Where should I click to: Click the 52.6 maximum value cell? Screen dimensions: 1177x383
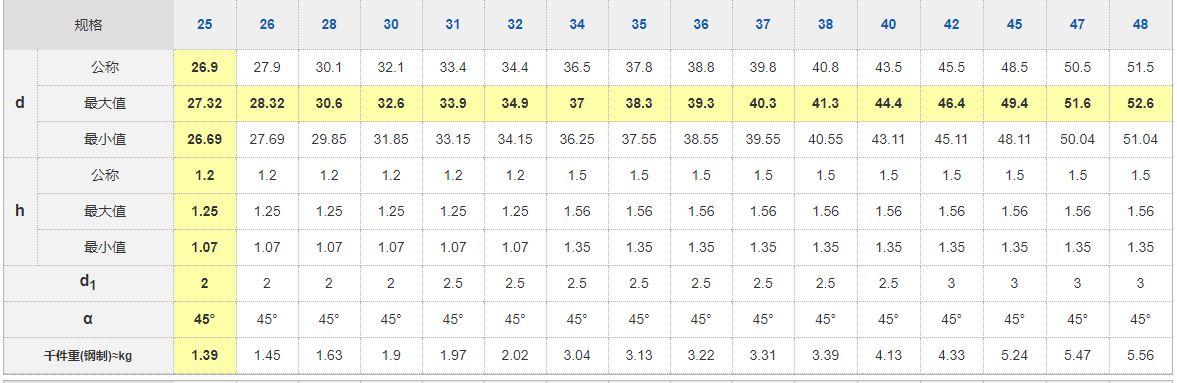pyautogui.click(x=1140, y=104)
